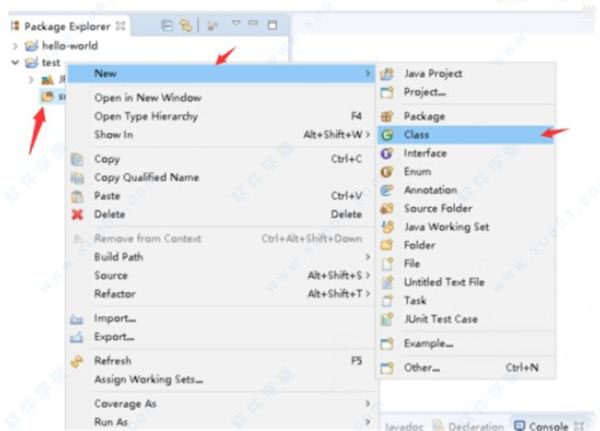Select Class in the New submenu
Screen dimensions: 600x431
point(417,134)
